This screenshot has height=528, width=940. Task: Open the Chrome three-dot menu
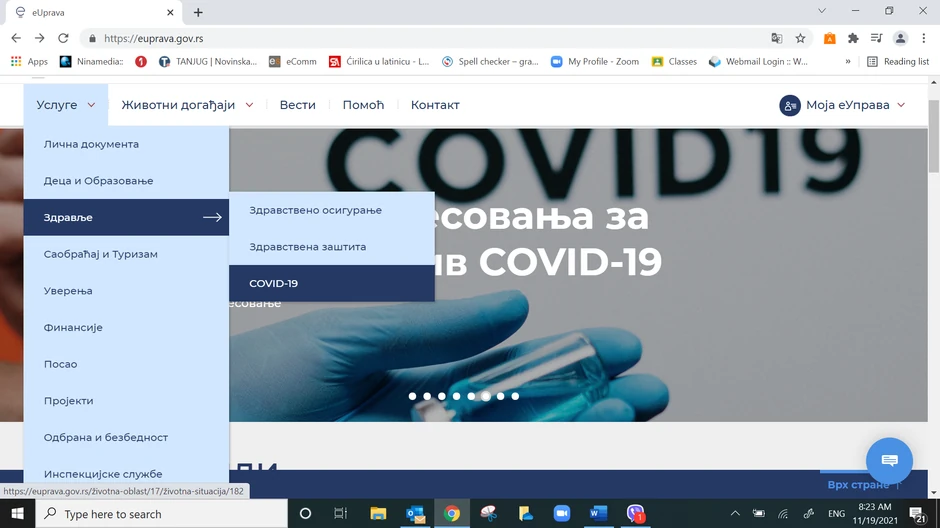[924, 38]
